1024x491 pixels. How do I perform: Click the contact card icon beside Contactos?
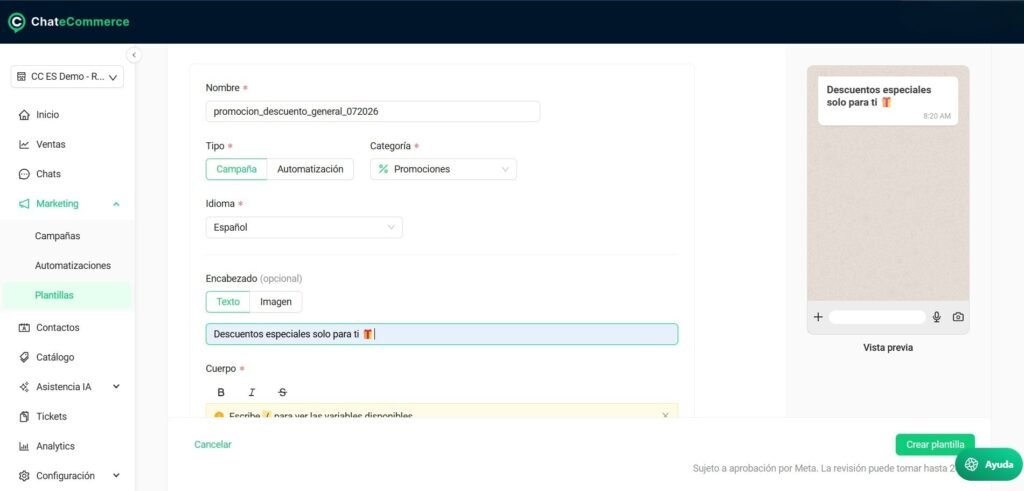click(24, 328)
